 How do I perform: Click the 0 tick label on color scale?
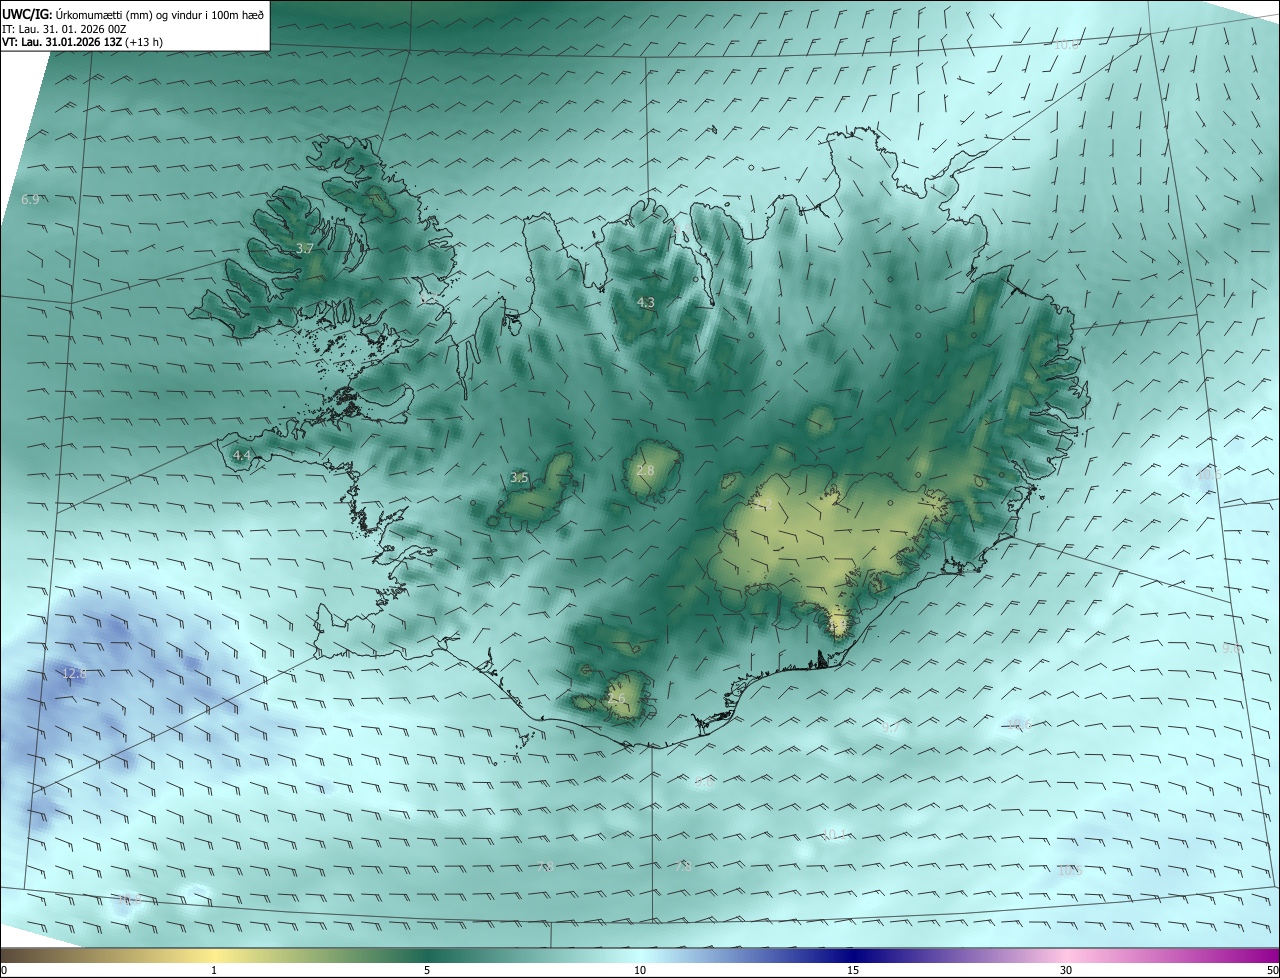pos(4,970)
